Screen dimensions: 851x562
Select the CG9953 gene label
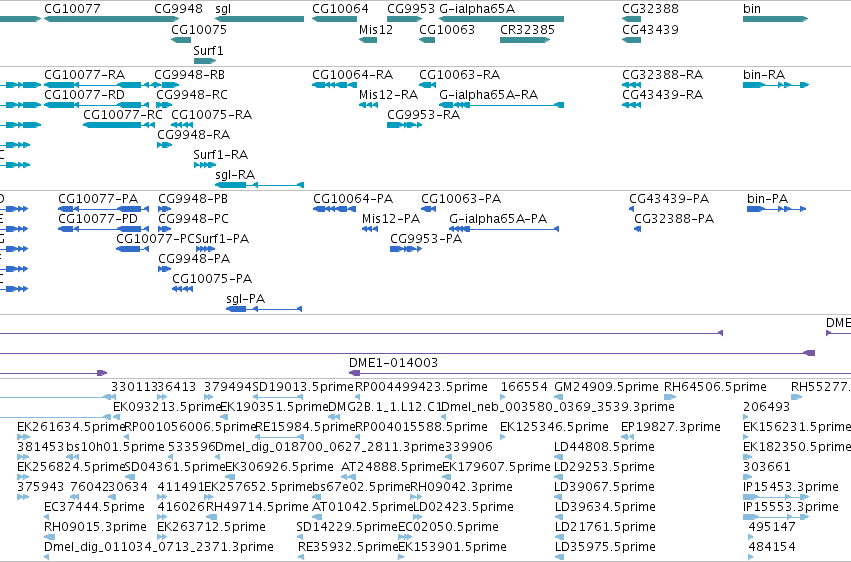[411, 9]
